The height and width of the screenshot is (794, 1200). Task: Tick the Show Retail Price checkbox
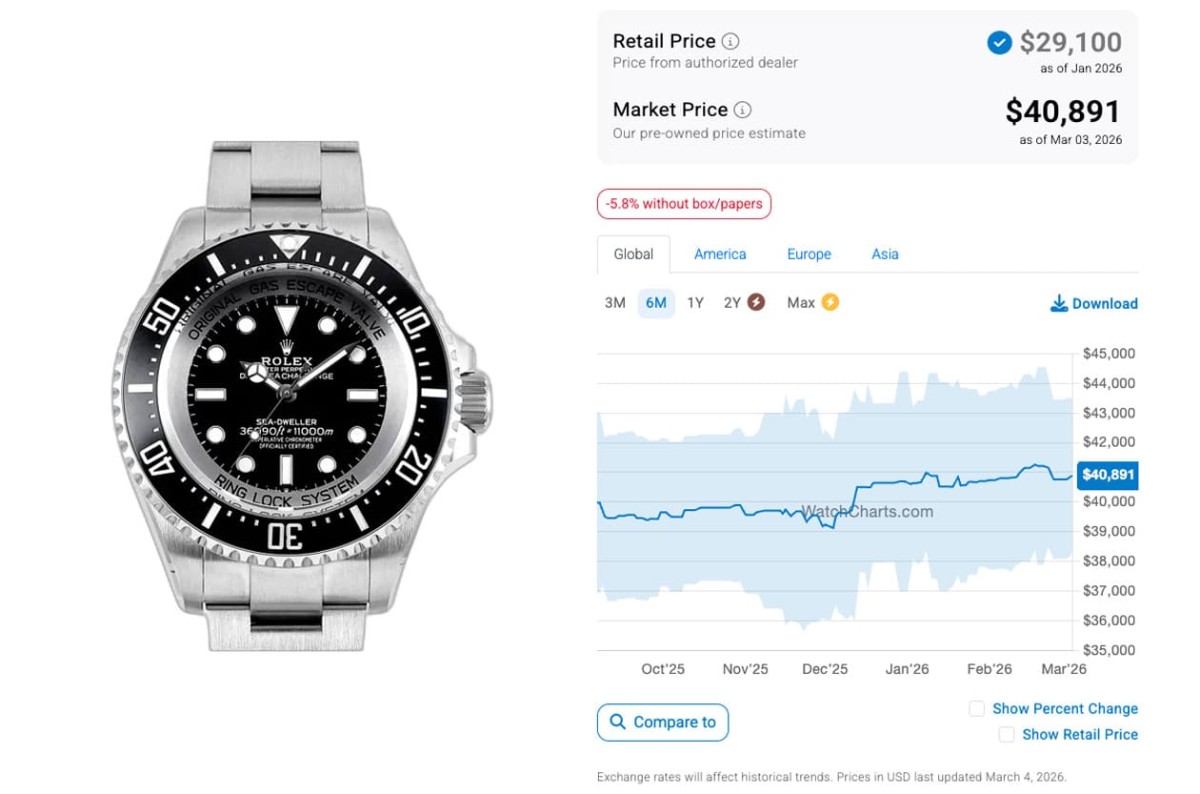pos(1007,735)
